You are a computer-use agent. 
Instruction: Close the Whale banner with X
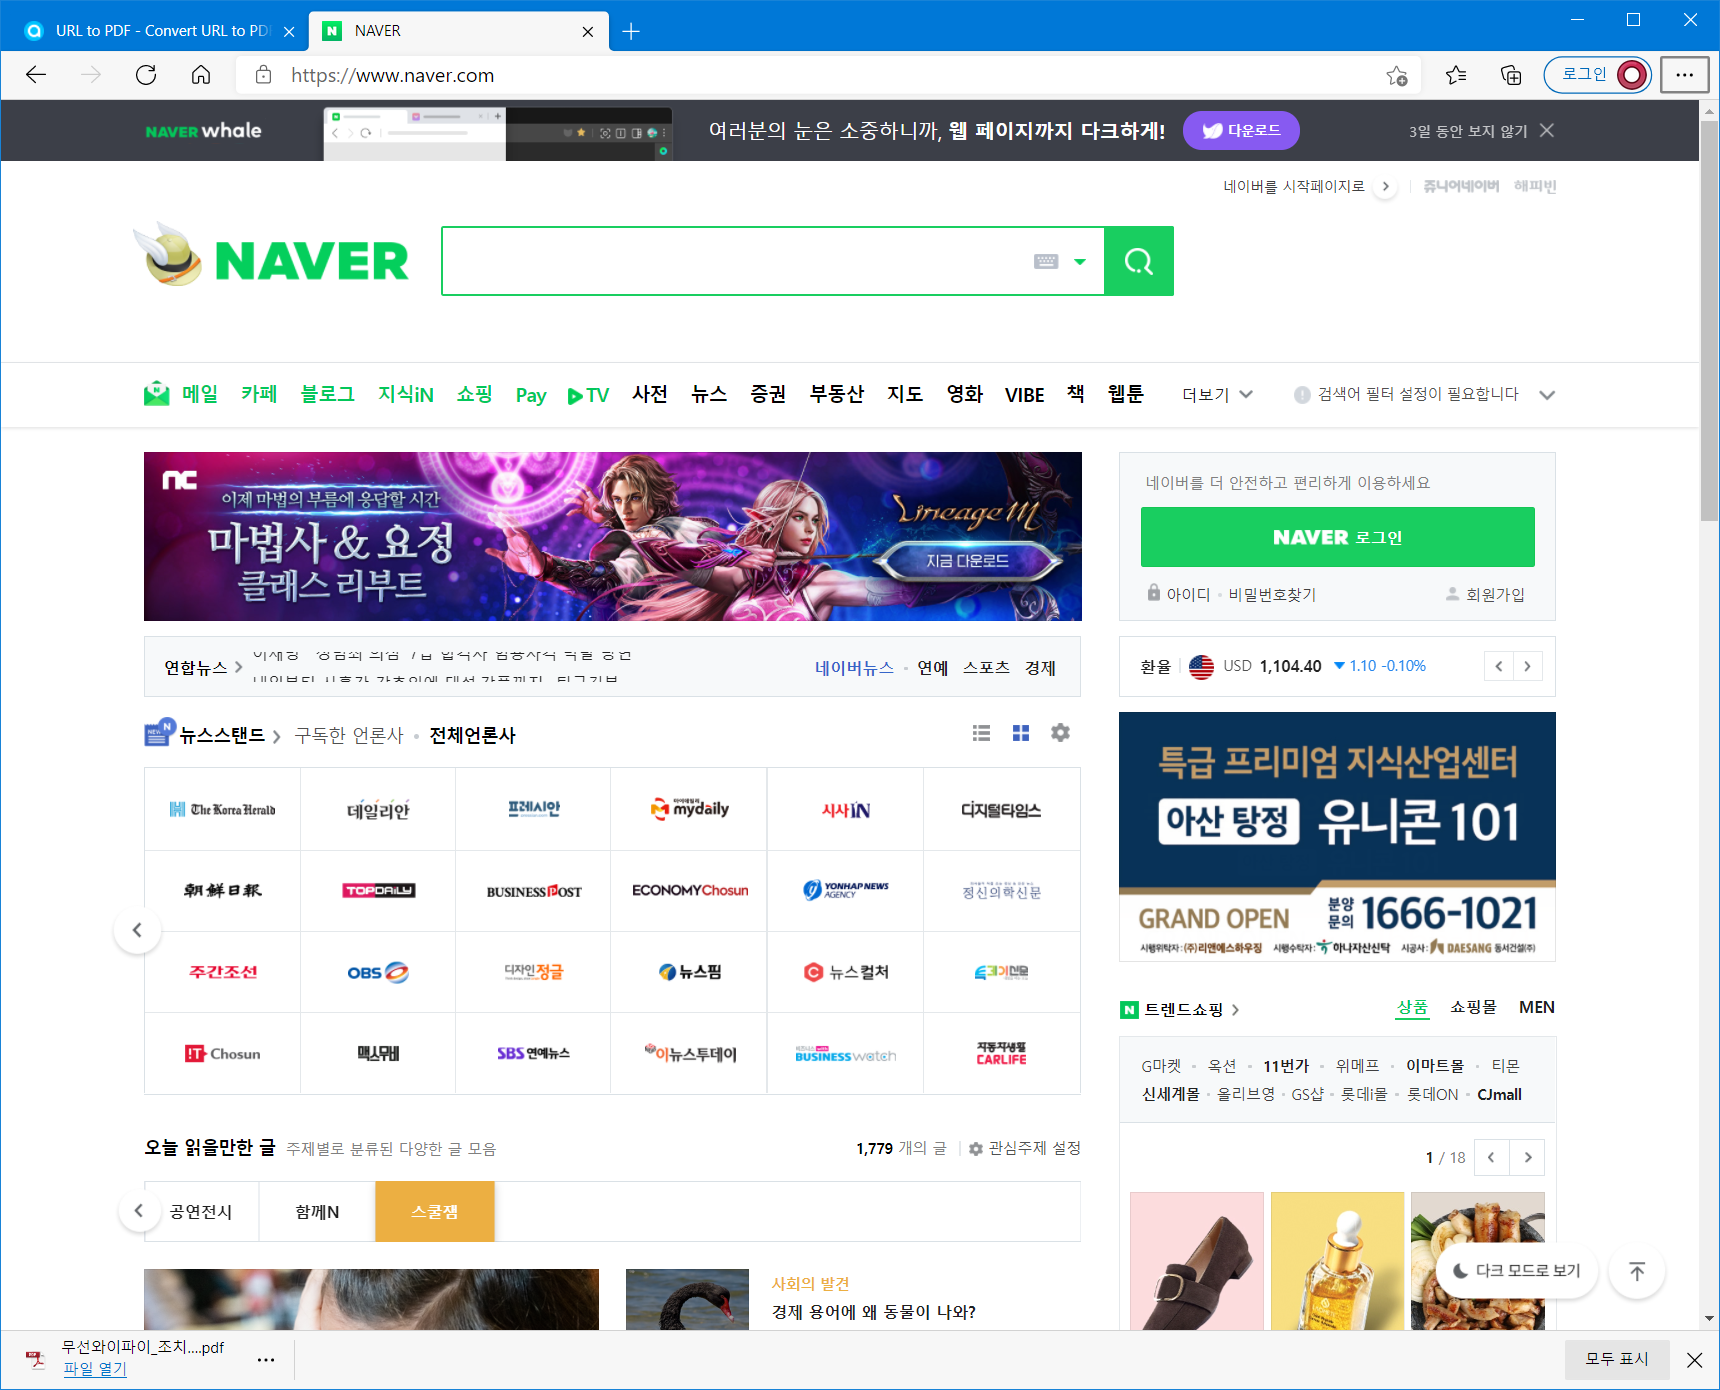point(1547,130)
